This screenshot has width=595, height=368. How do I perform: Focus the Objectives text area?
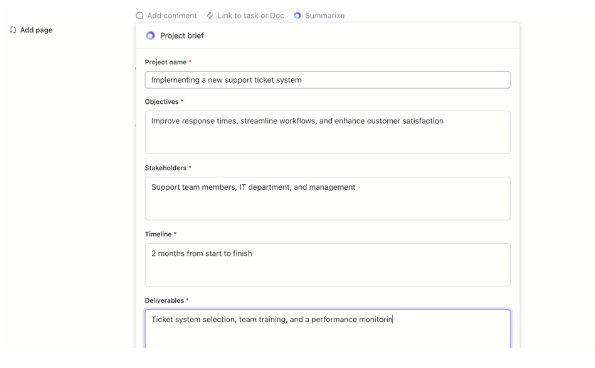[x=327, y=132]
